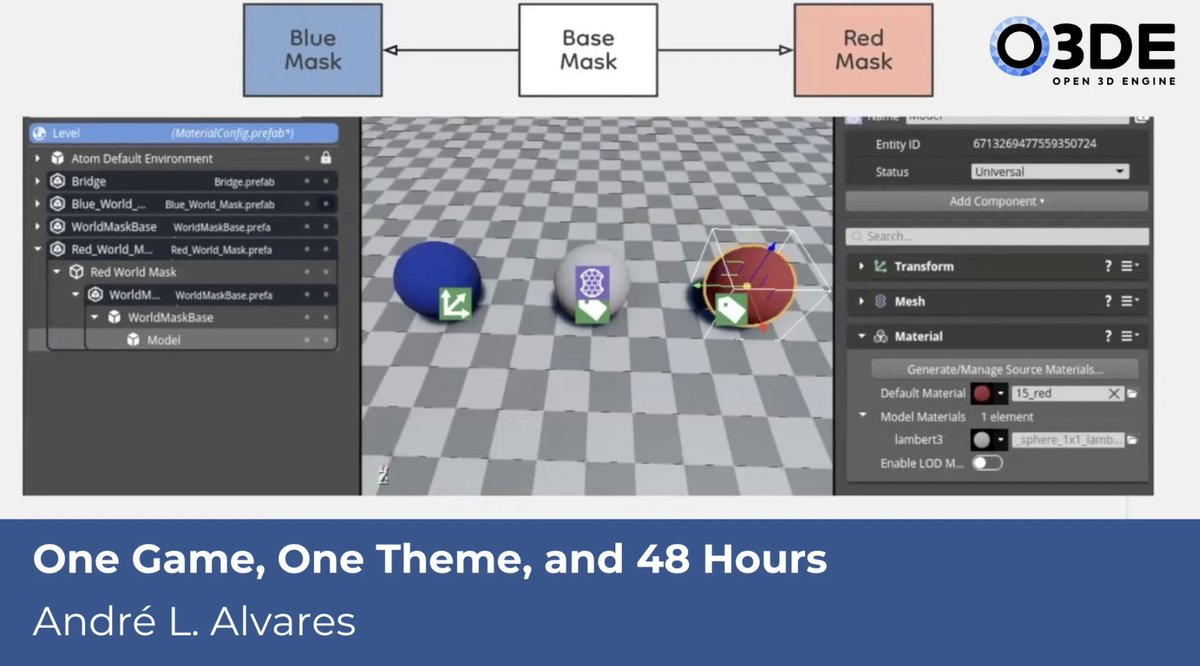The width and height of the screenshot is (1200, 666).
Task: Click the prefab icon beside Bridge
Action: pyautogui.click(x=57, y=182)
